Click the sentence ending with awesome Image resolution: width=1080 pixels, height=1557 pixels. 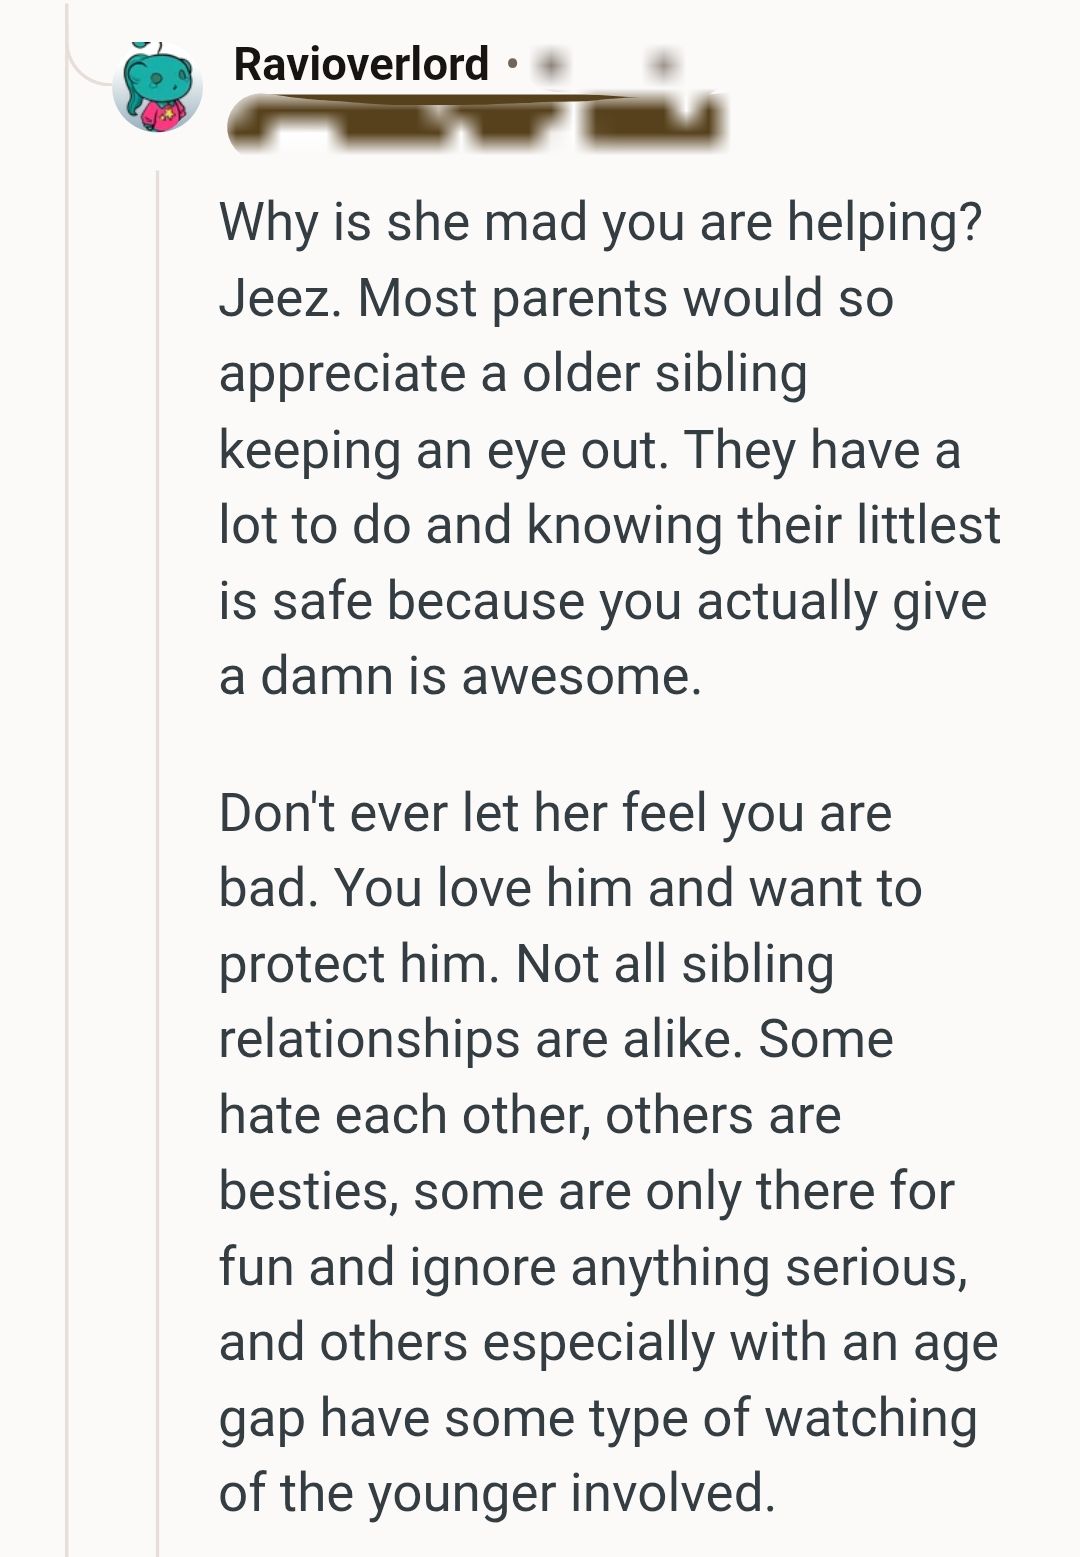pos(460,675)
